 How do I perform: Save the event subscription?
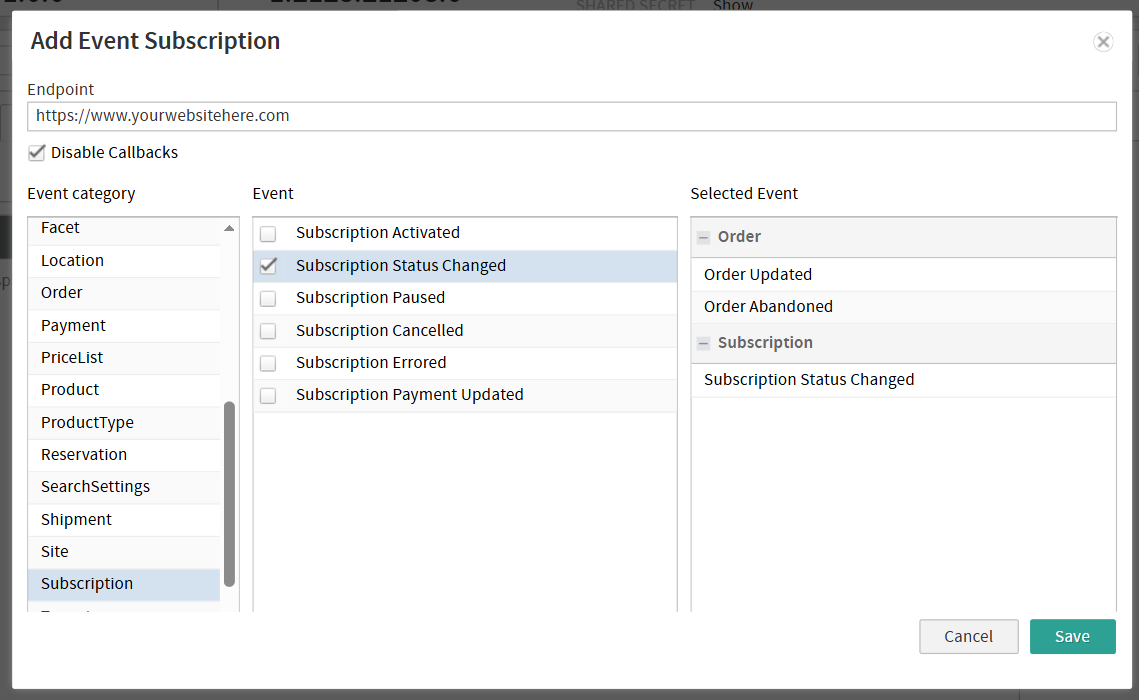coord(1072,636)
